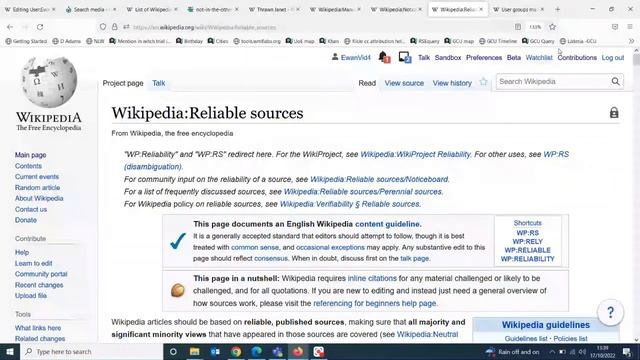Open the Beta features link
640x360 pixels.
pyautogui.click(x=513, y=58)
